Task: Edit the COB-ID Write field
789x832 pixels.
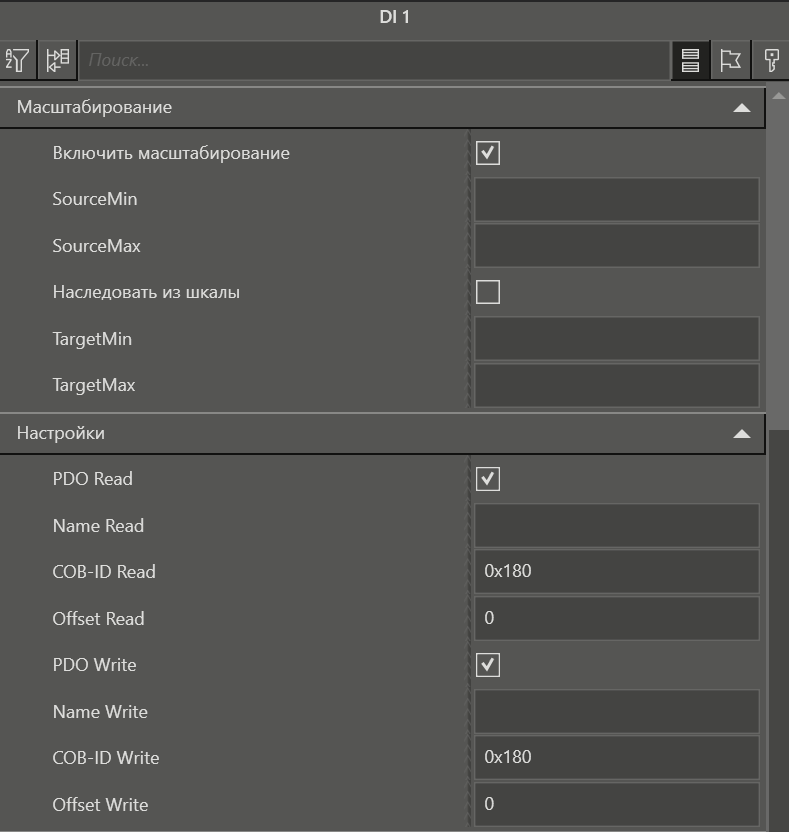Action: [x=617, y=758]
